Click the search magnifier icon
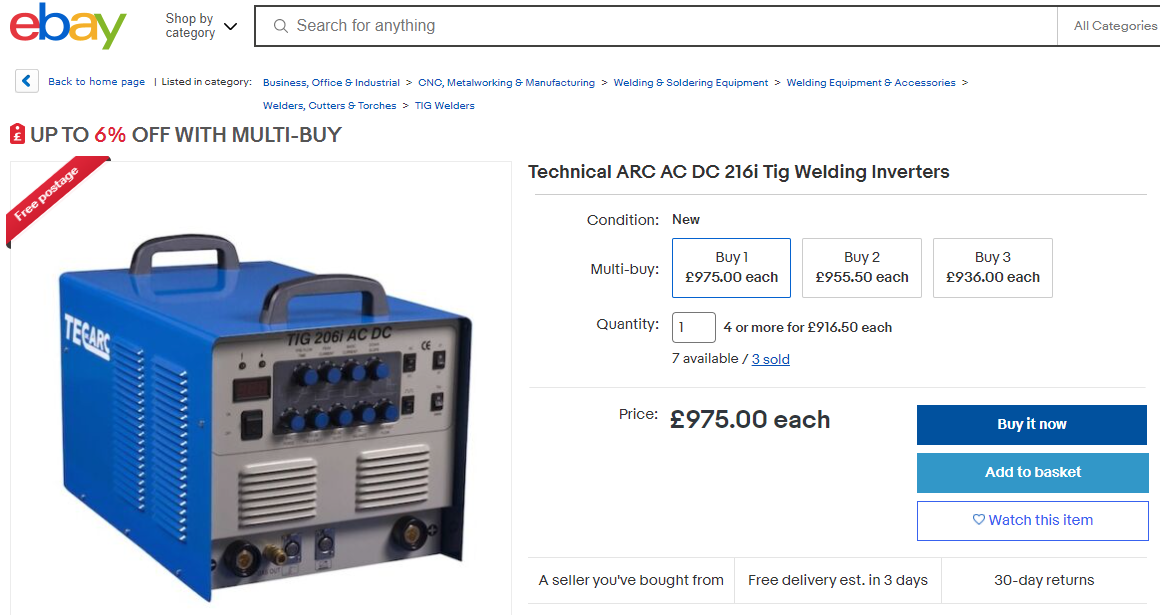 (x=281, y=26)
